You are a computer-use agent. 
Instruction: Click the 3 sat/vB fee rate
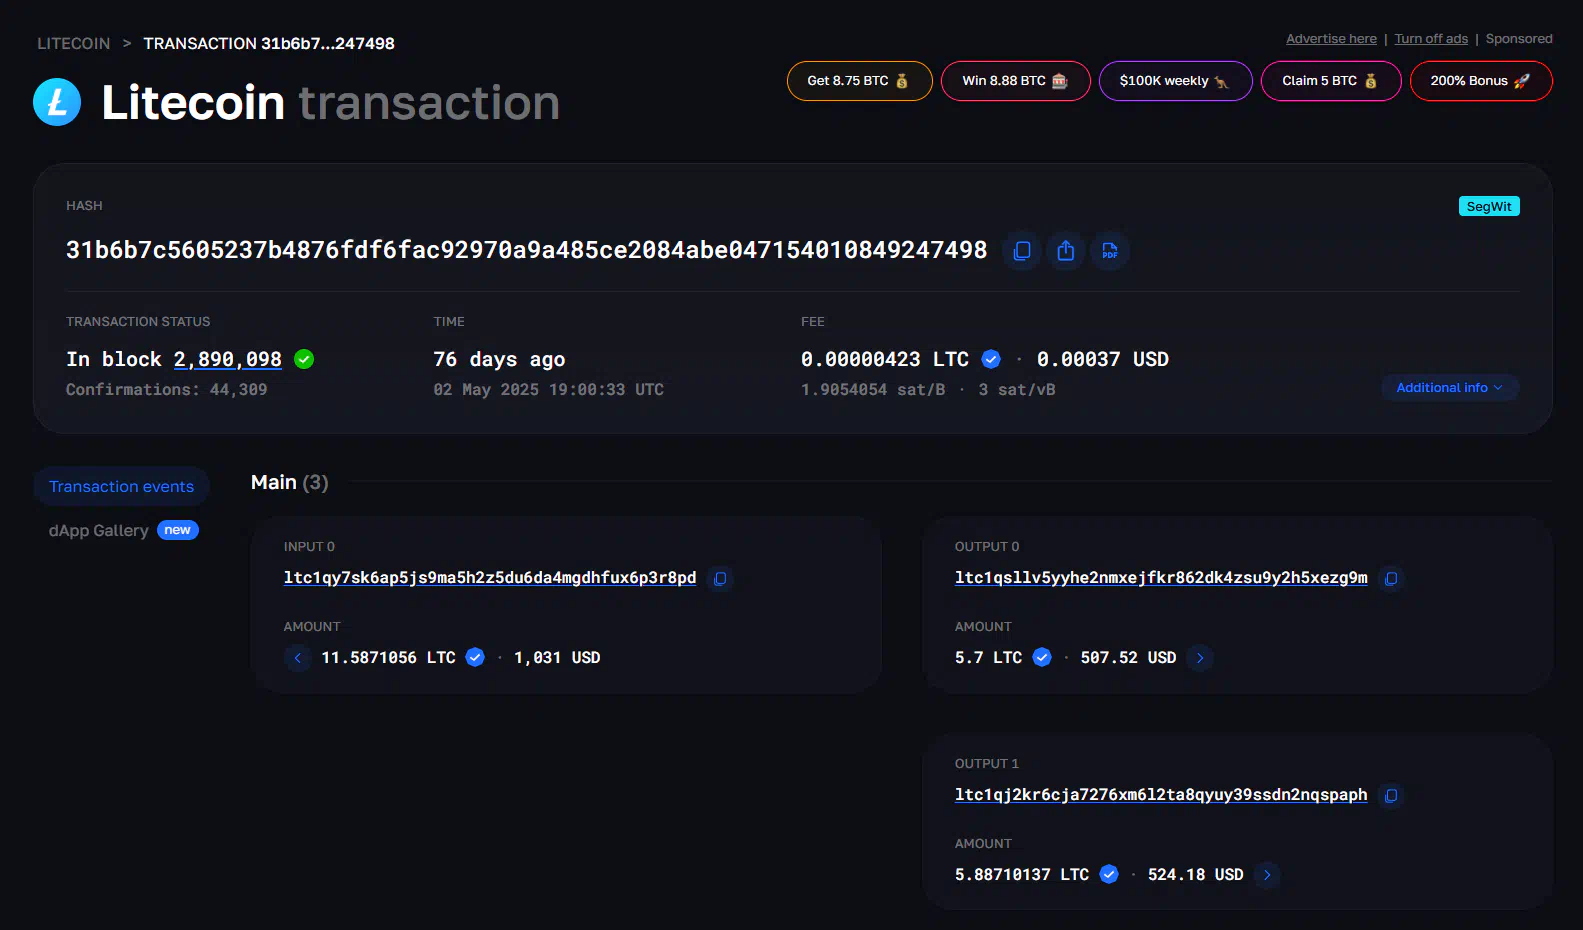pos(1016,389)
